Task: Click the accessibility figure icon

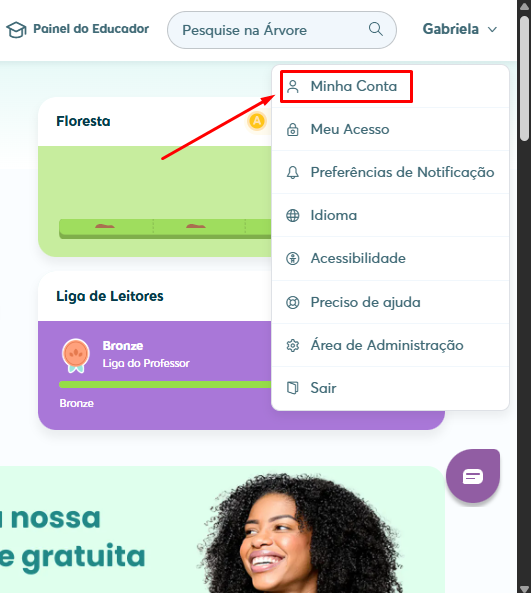Action: click(x=292, y=259)
